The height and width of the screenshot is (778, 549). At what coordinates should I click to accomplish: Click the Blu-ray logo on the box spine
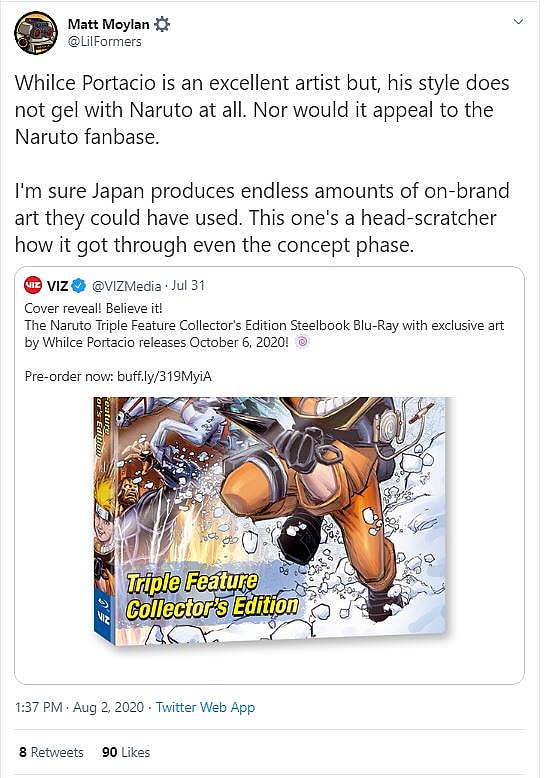pos(103,602)
